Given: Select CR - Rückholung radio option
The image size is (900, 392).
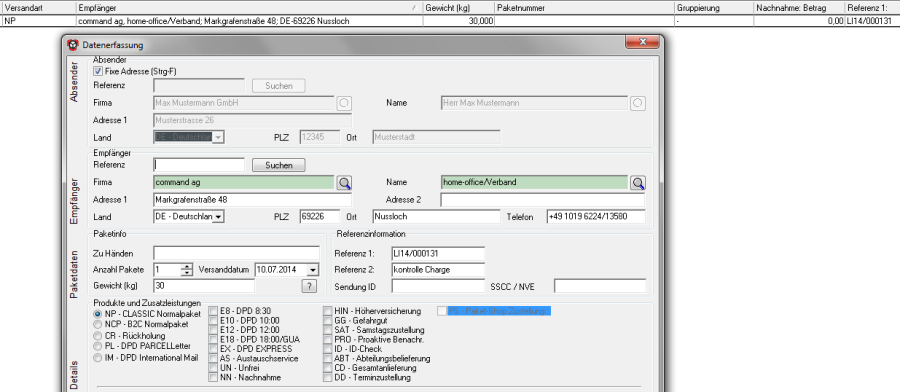Looking at the screenshot, I should point(98,335).
